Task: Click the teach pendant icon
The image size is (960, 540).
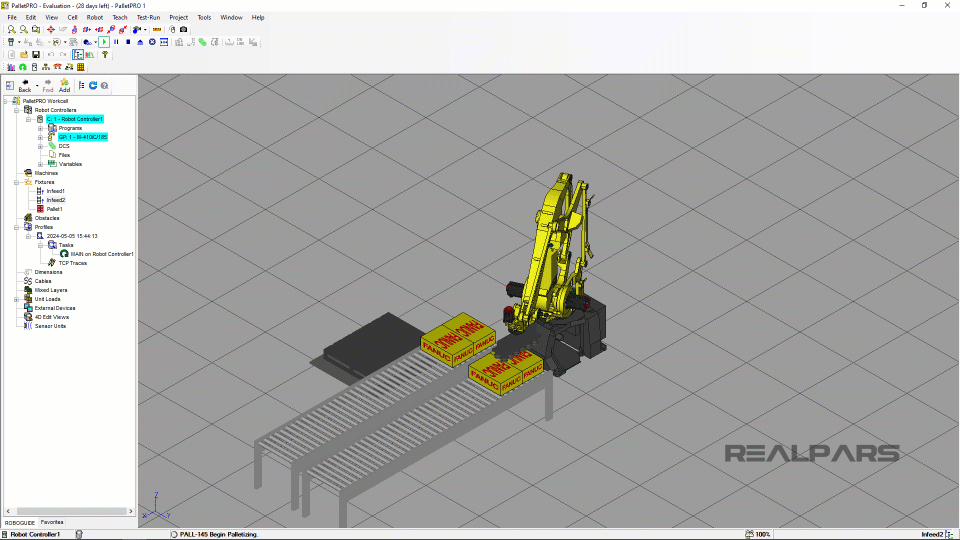Action: tap(10, 42)
